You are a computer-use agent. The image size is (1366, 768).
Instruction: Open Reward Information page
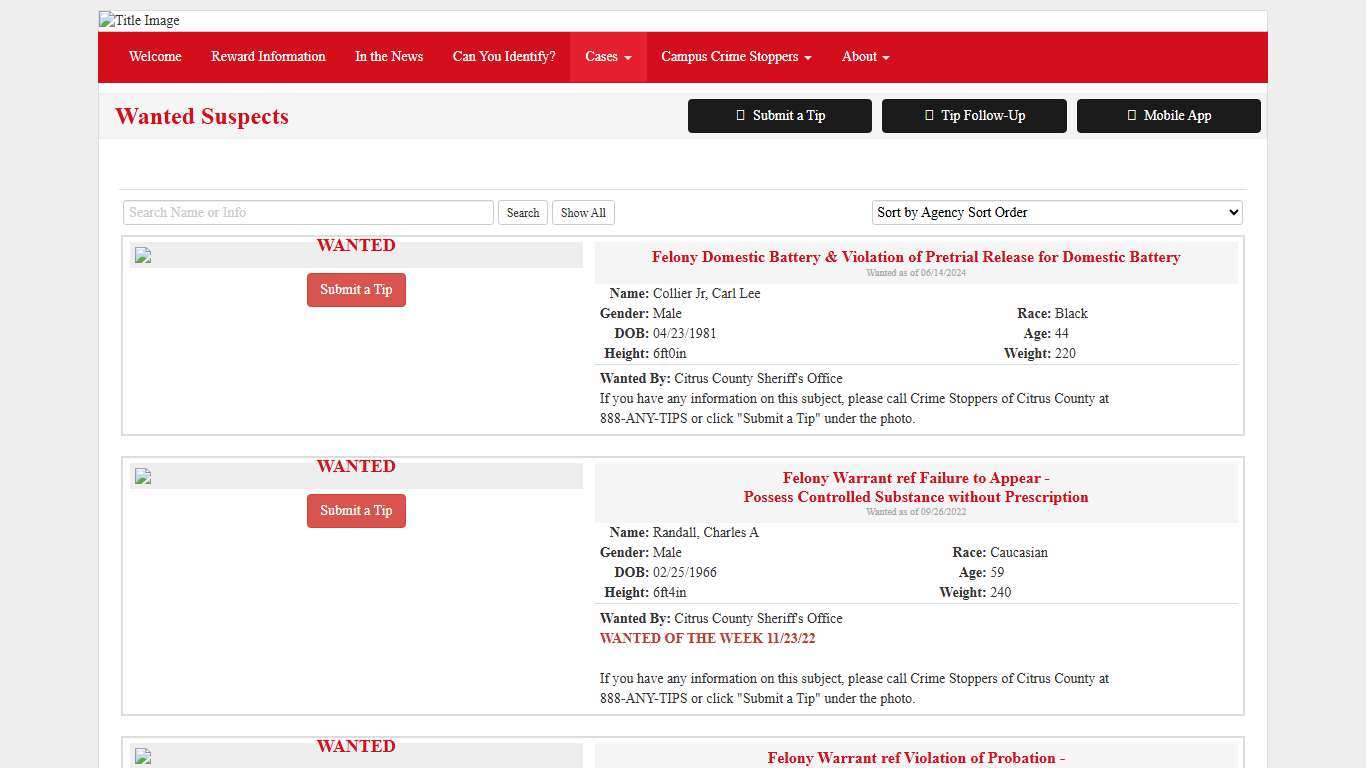pos(268,57)
